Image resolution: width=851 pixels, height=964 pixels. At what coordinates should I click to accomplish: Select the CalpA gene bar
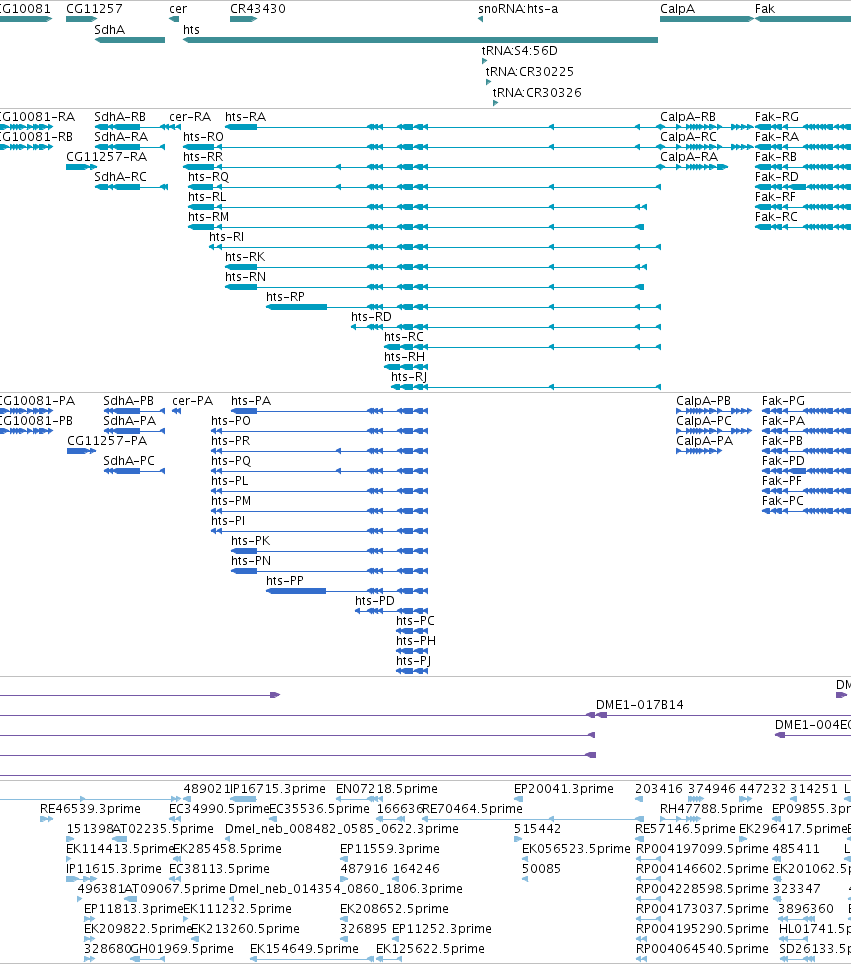coord(707,19)
